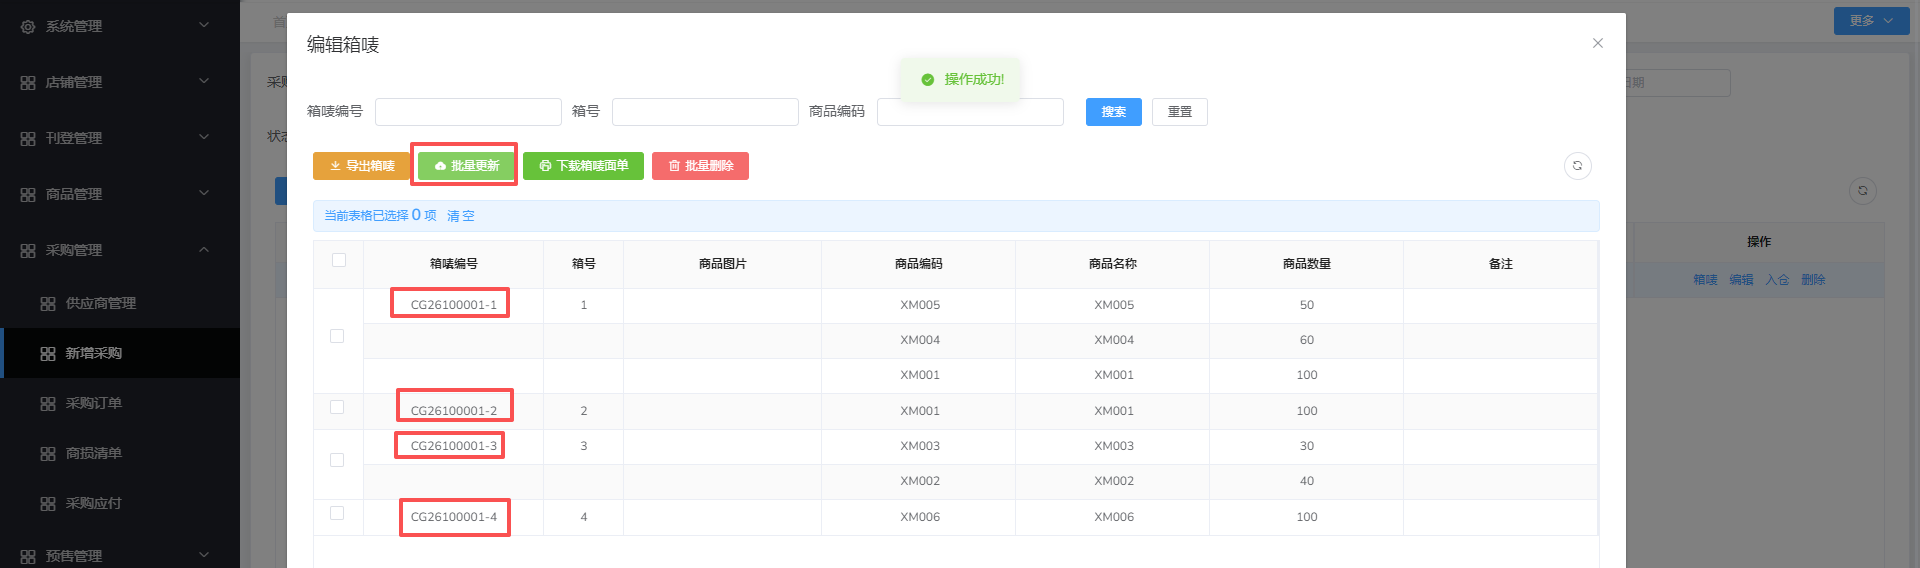This screenshot has width=1920, height=568.
Task: Focus the 箱号 input field
Action: click(x=705, y=112)
